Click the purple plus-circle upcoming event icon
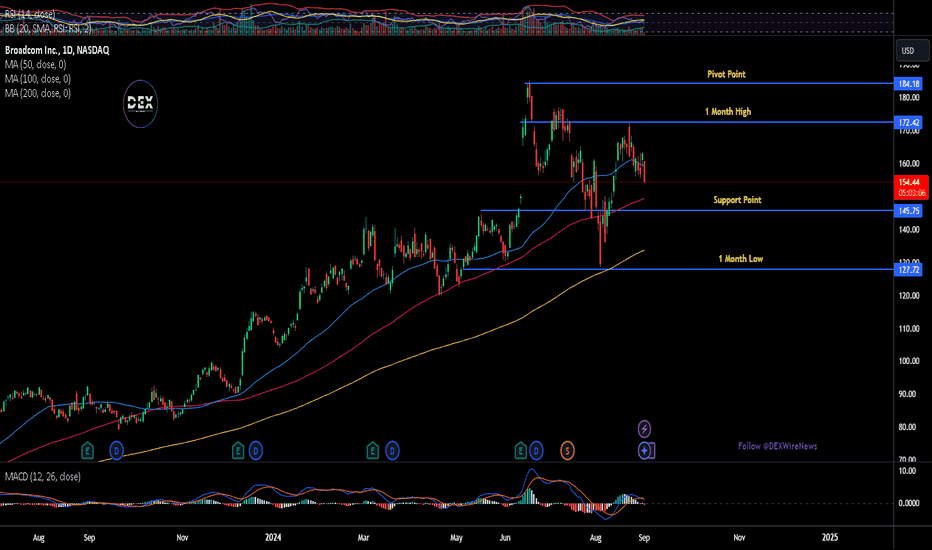Screen dimensions: 932x550 point(646,451)
